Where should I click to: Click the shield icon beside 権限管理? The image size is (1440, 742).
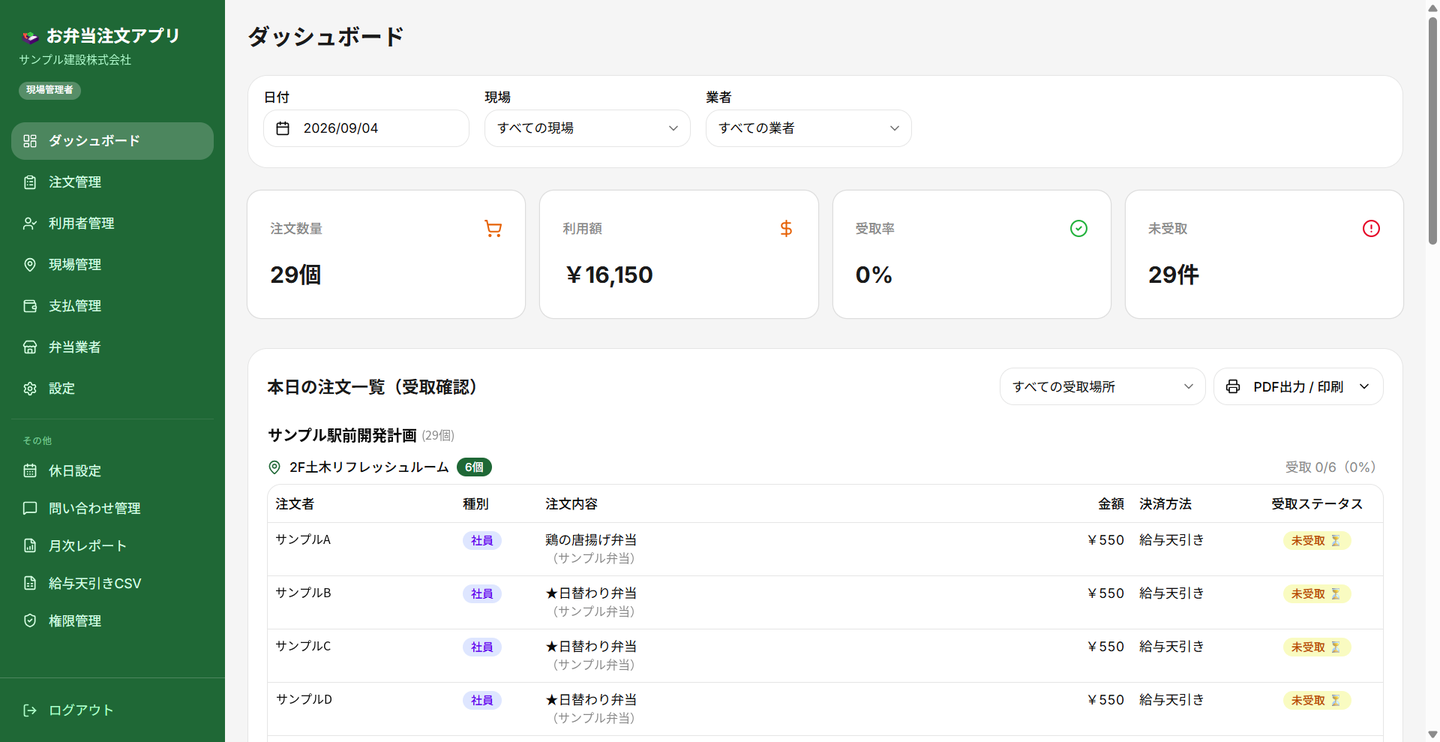tap(30, 621)
